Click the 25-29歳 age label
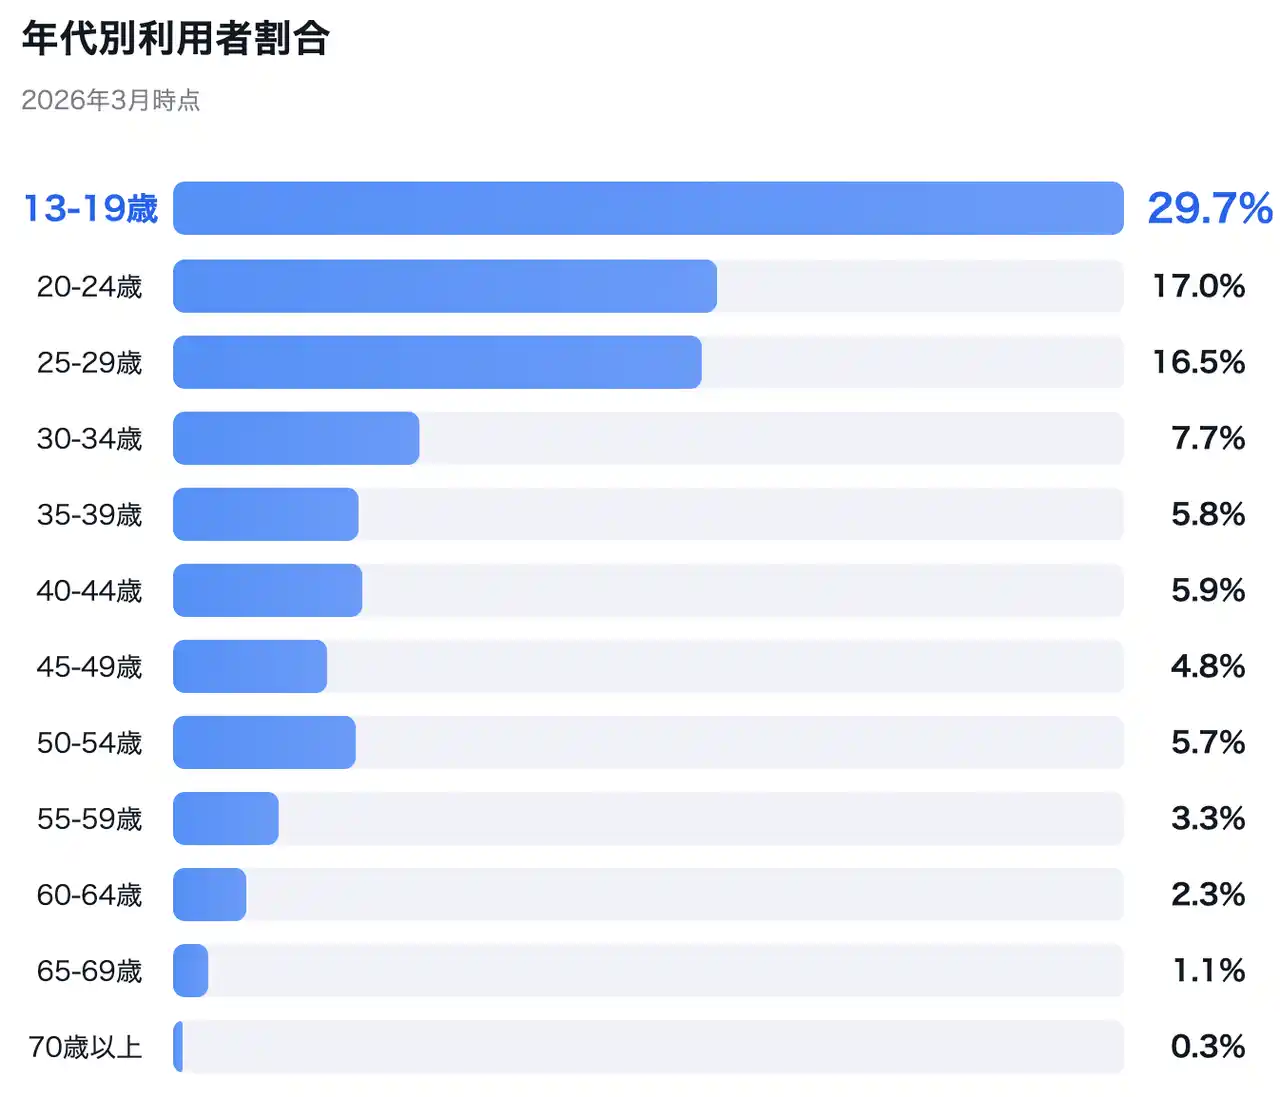The height and width of the screenshot is (1097, 1280). pyautogui.click(x=89, y=362)
